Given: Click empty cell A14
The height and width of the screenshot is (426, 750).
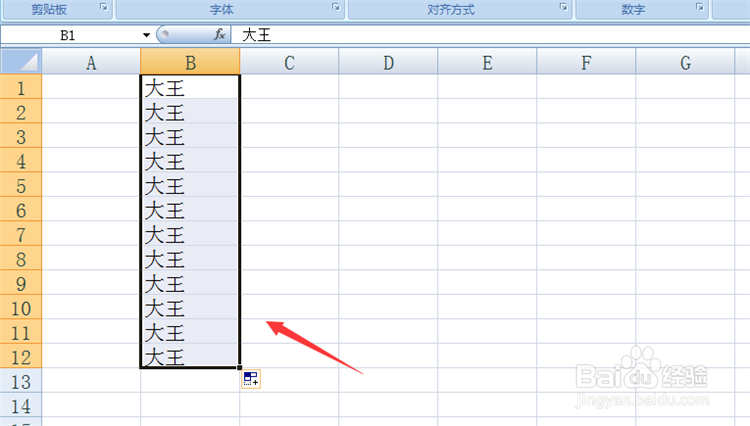Looking at the screenshot, I should pyautogui.click(x=91, y=405).
